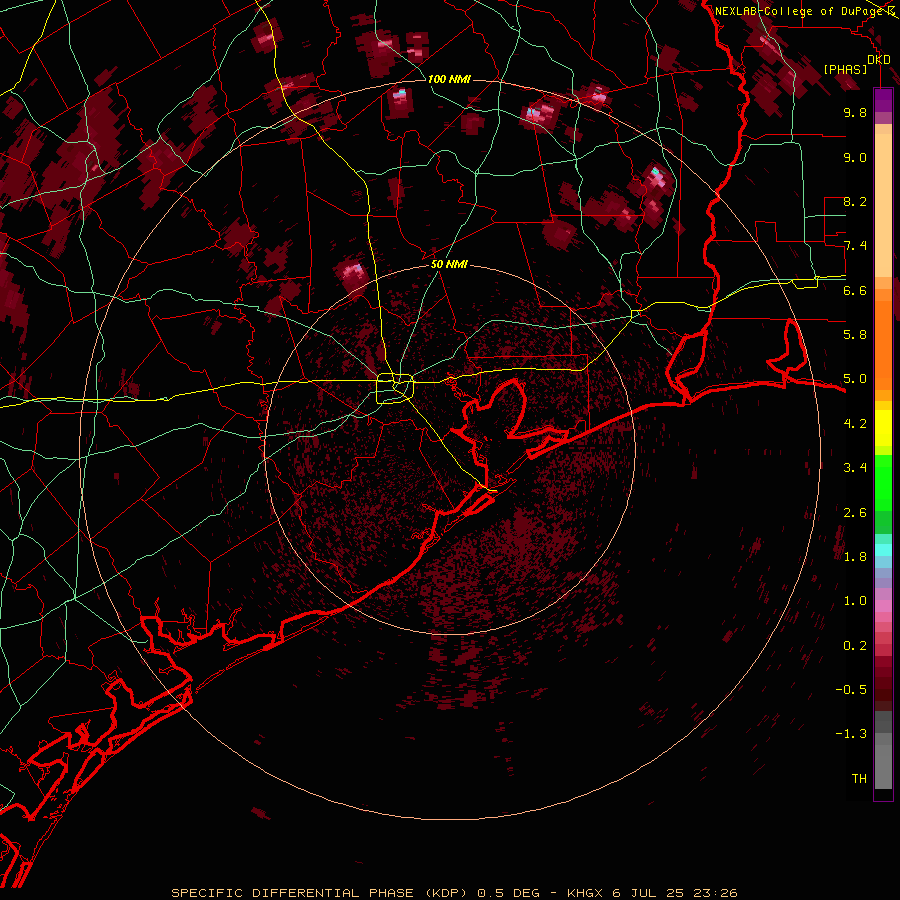The height and width of the screenshot is (900, 900).
Task: Click the 5.0 value on color scale
Action: tap(855, 379)
